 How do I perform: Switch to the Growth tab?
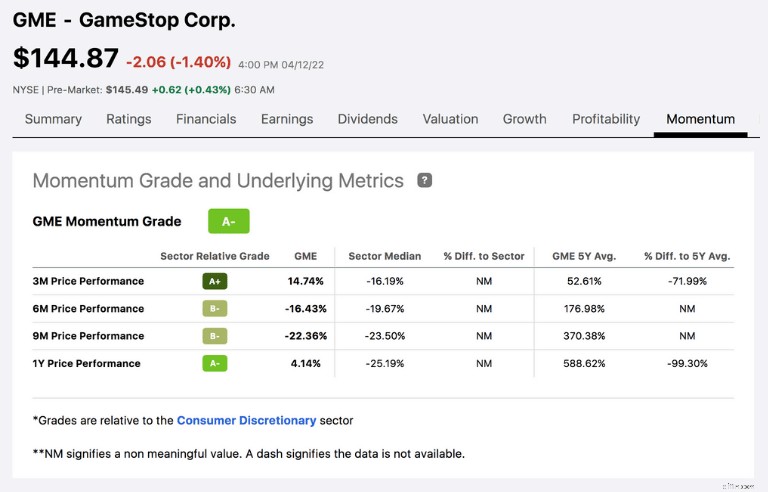click(525, 119)
